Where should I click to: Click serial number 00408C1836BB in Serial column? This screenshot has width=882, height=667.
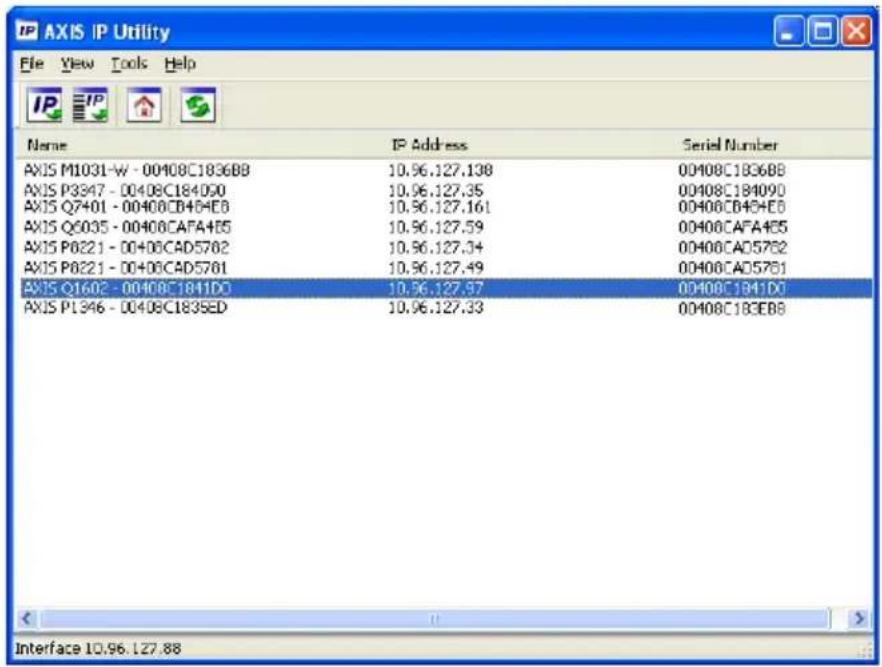(x=731, y=170)
